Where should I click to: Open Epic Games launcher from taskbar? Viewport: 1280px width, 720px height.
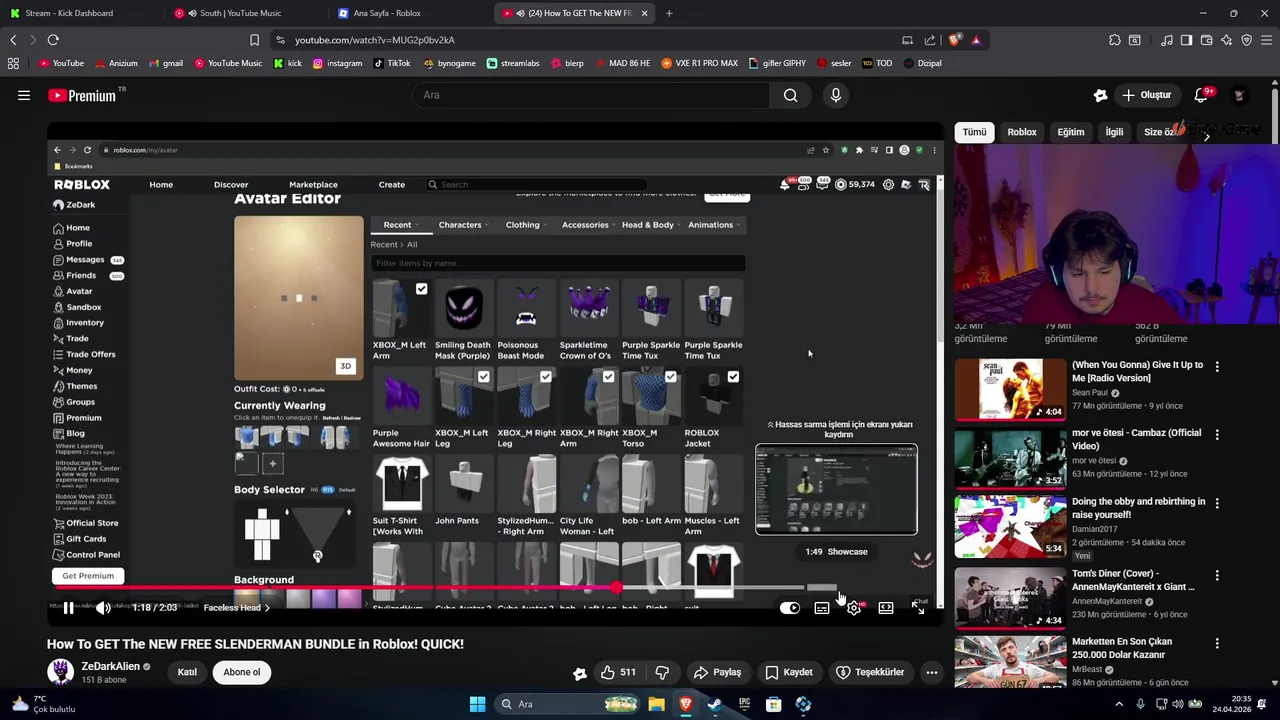coord(744,704)
